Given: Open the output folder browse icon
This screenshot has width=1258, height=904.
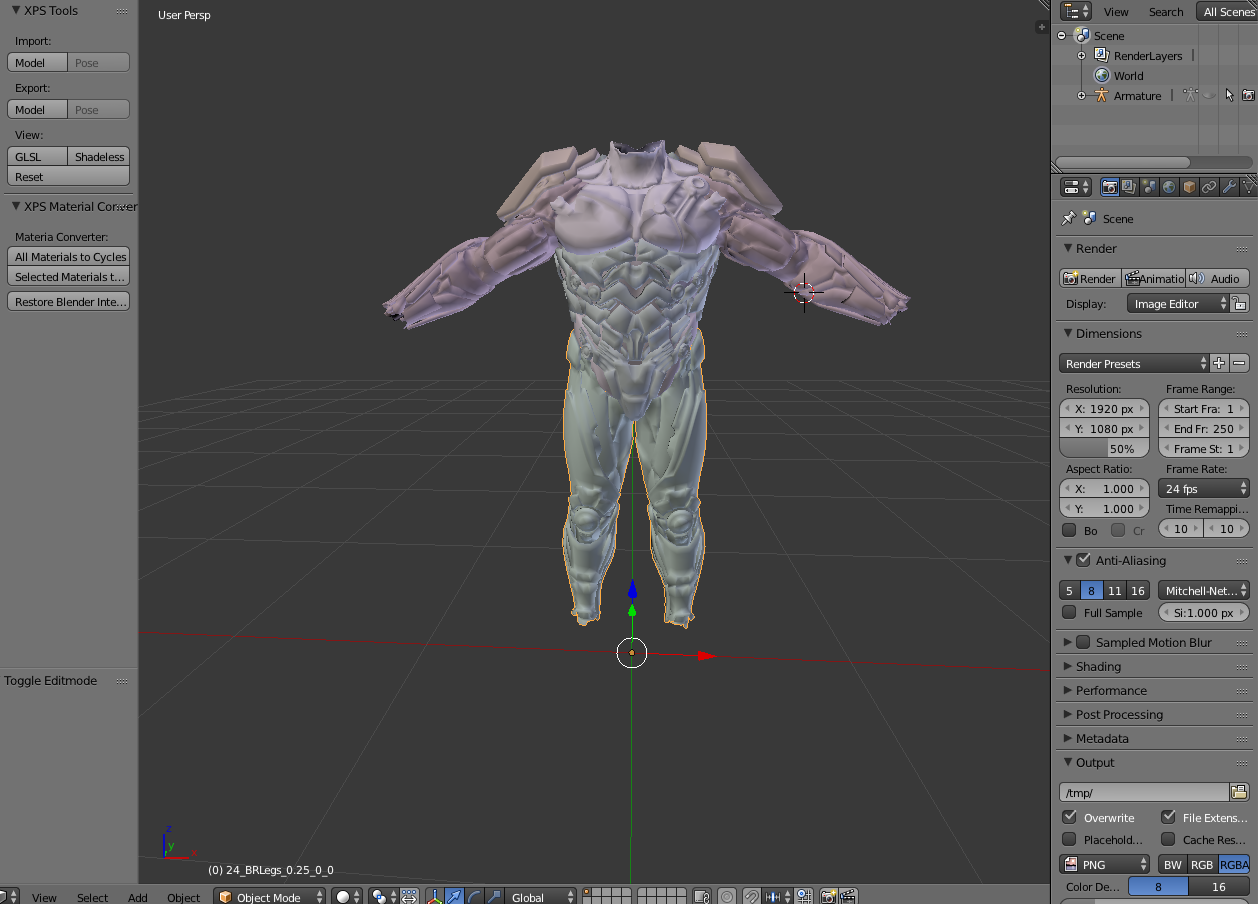Looking at the screenshot, I should pyautogui.click(x=1239, y=792).
